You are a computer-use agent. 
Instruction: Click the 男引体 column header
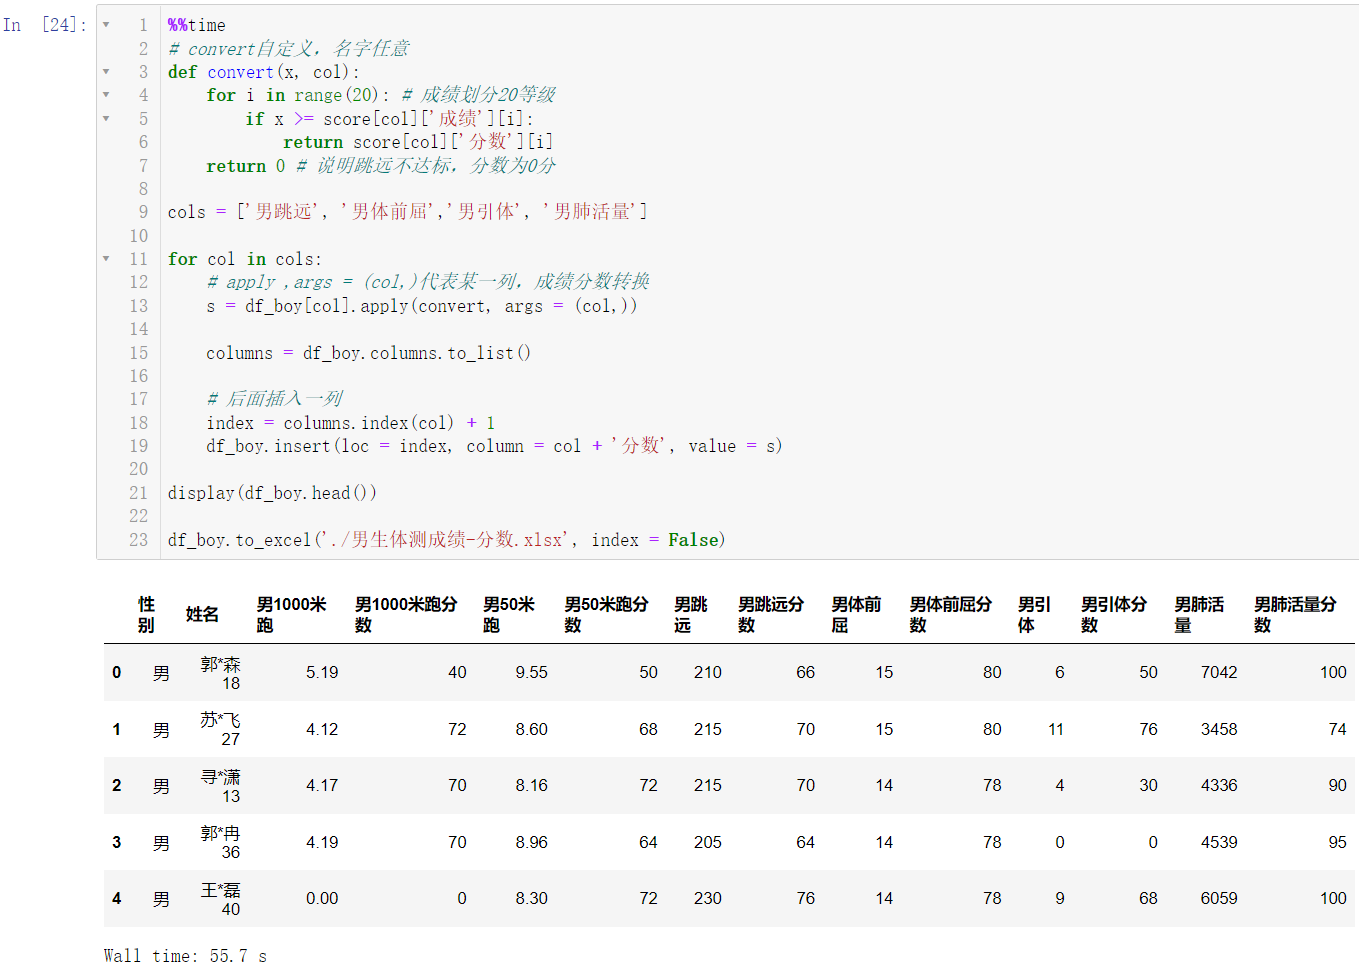coord(1034,614)
